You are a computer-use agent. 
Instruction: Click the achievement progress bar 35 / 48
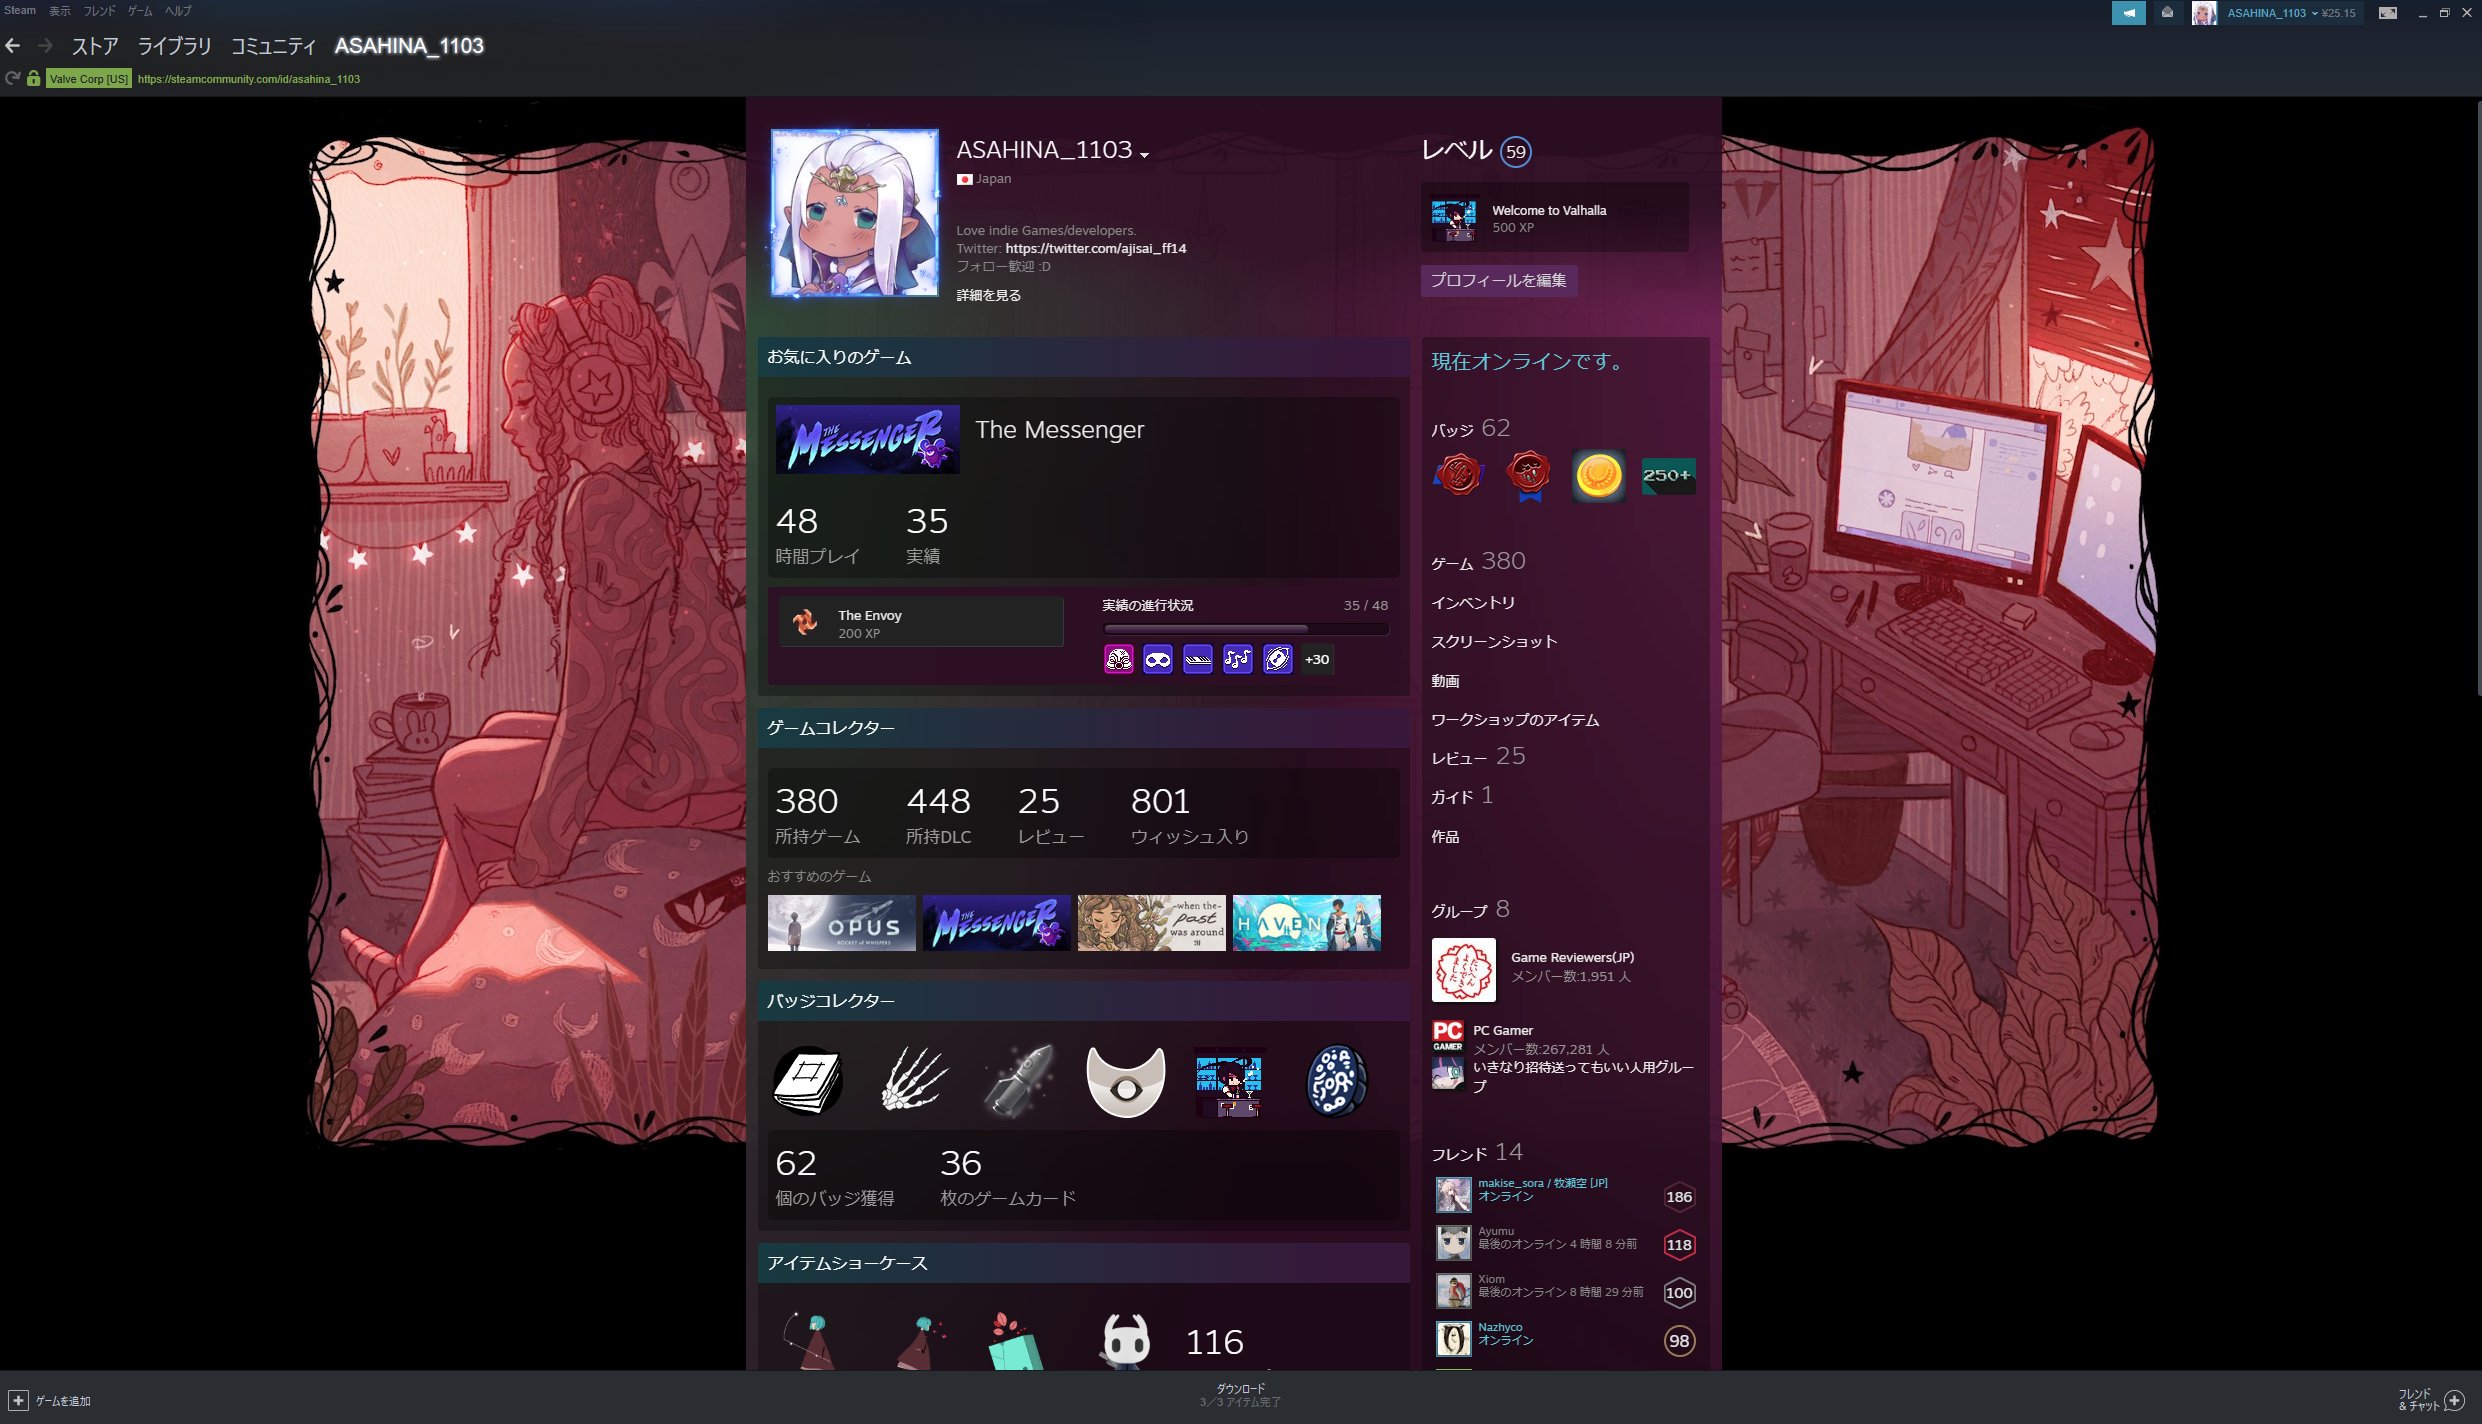(x=1245, y=629)
